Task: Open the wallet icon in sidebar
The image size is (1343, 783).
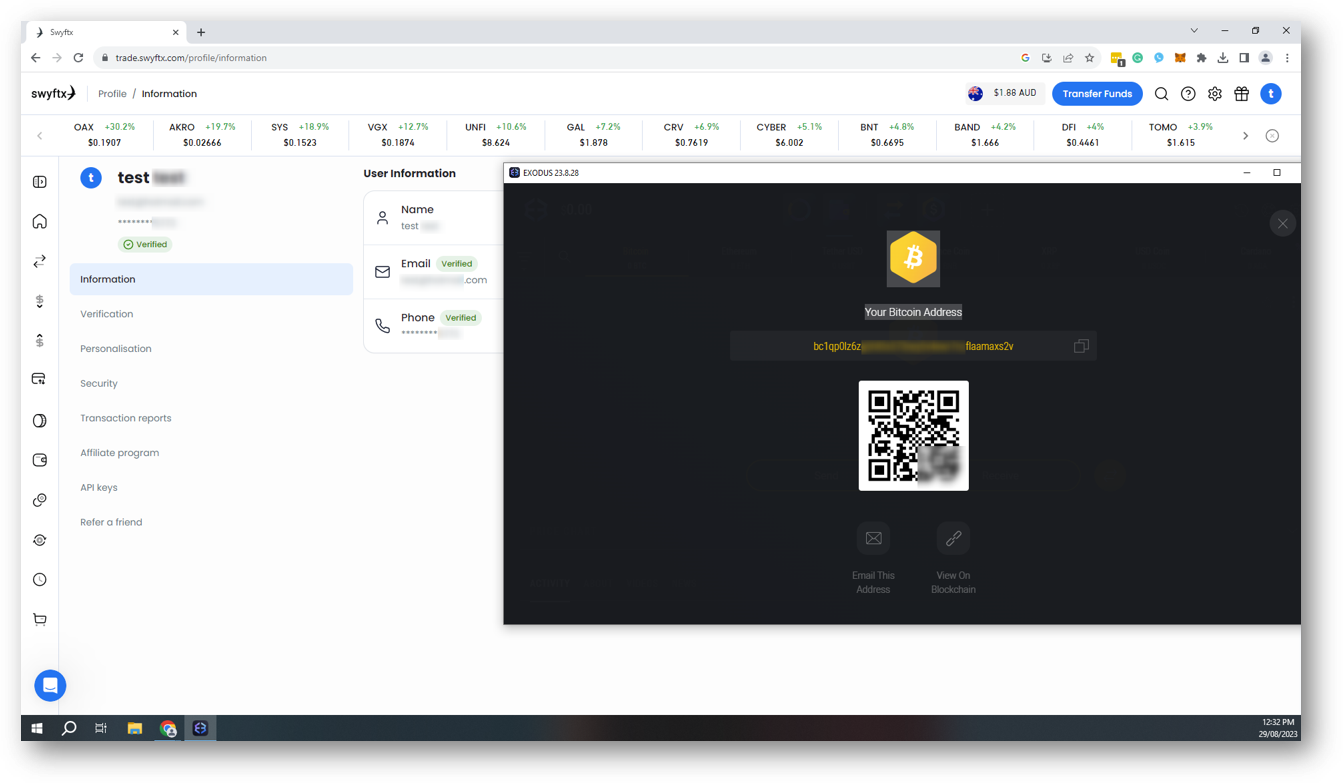Action: (40, 460)
